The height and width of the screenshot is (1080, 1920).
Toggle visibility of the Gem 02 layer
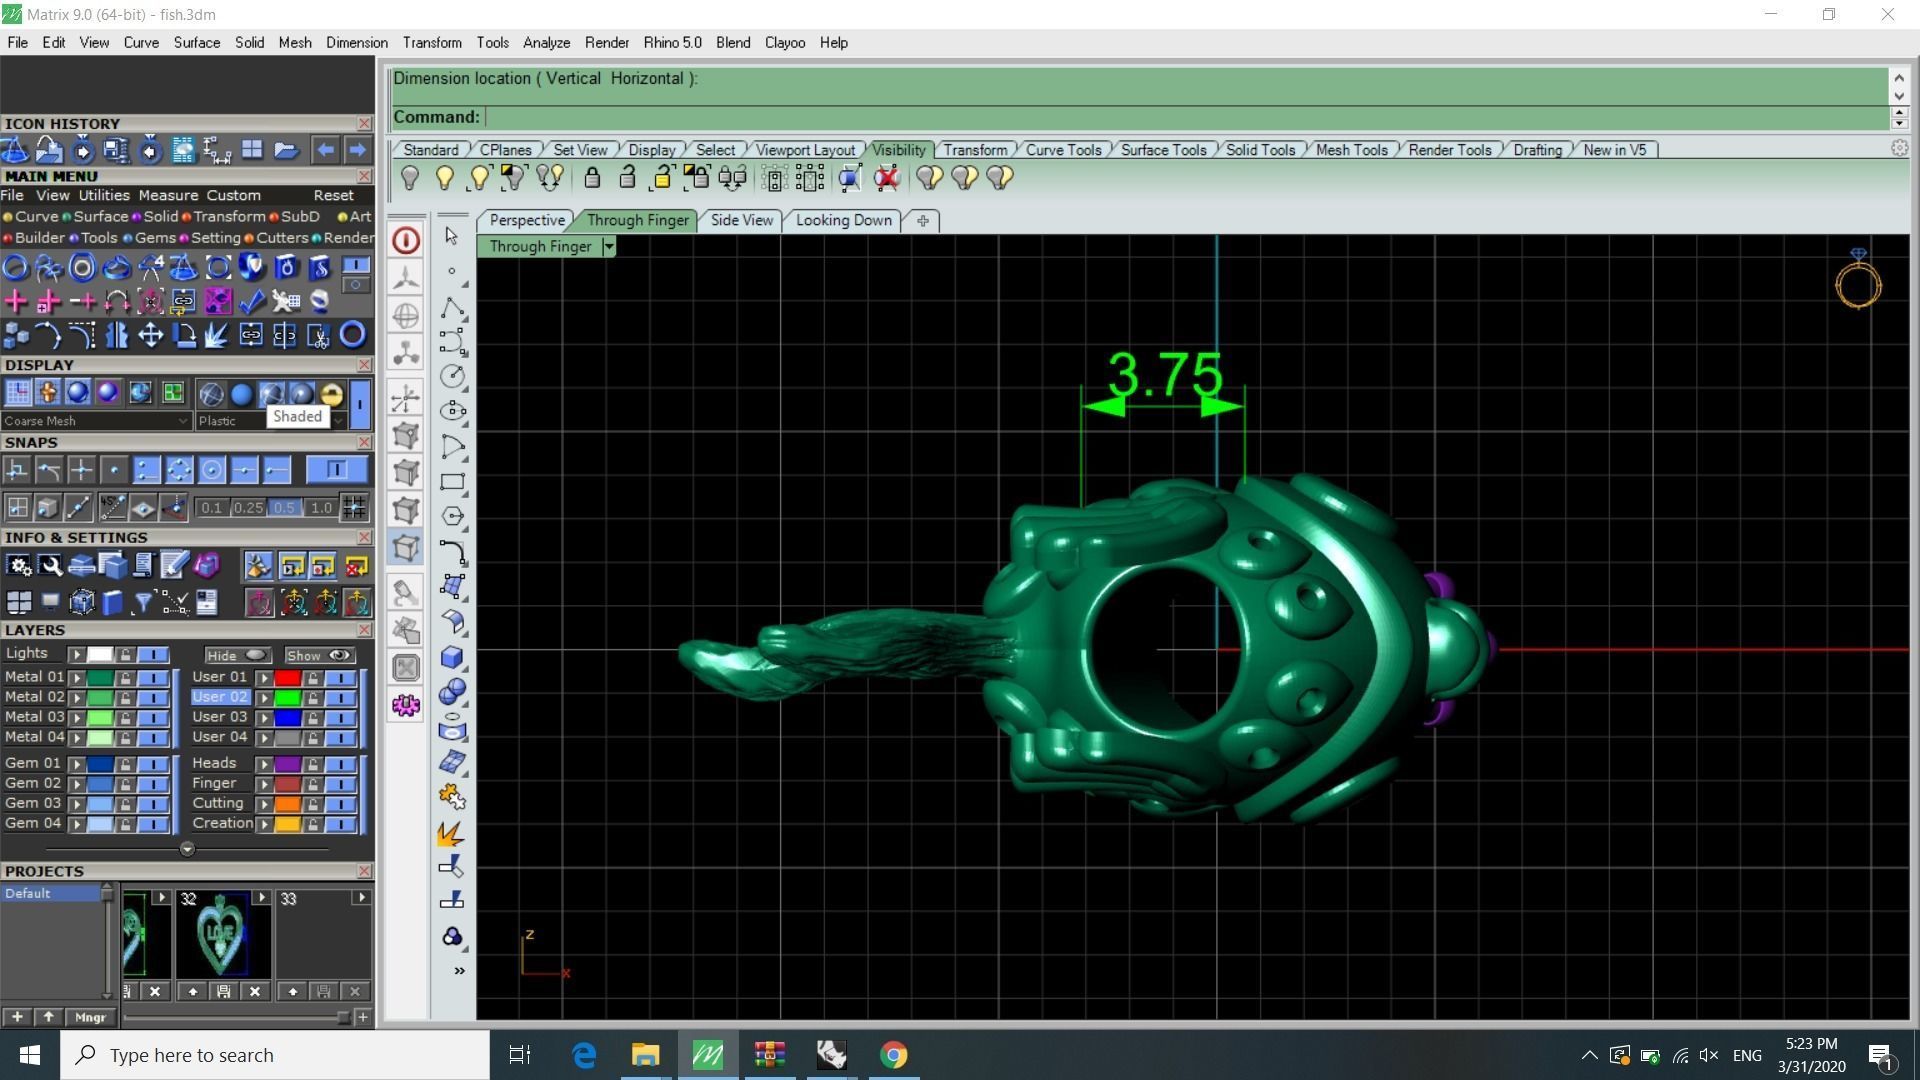pyautogui.click(x=153, y=784)
